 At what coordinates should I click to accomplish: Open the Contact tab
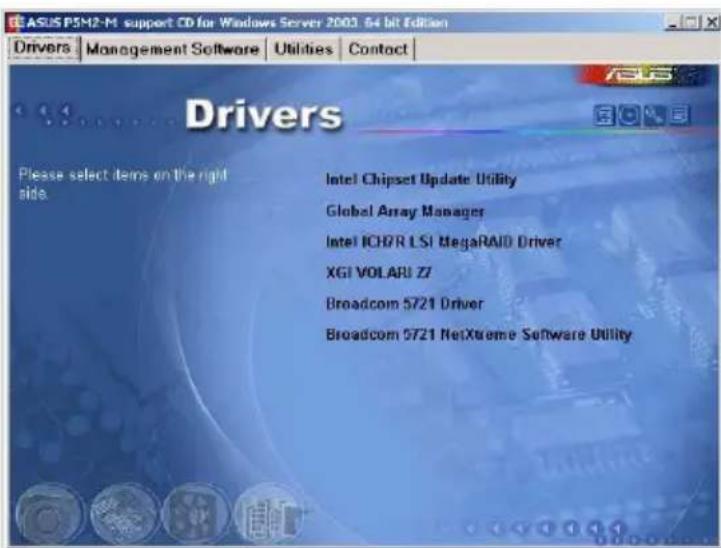[x=378, y=49]
